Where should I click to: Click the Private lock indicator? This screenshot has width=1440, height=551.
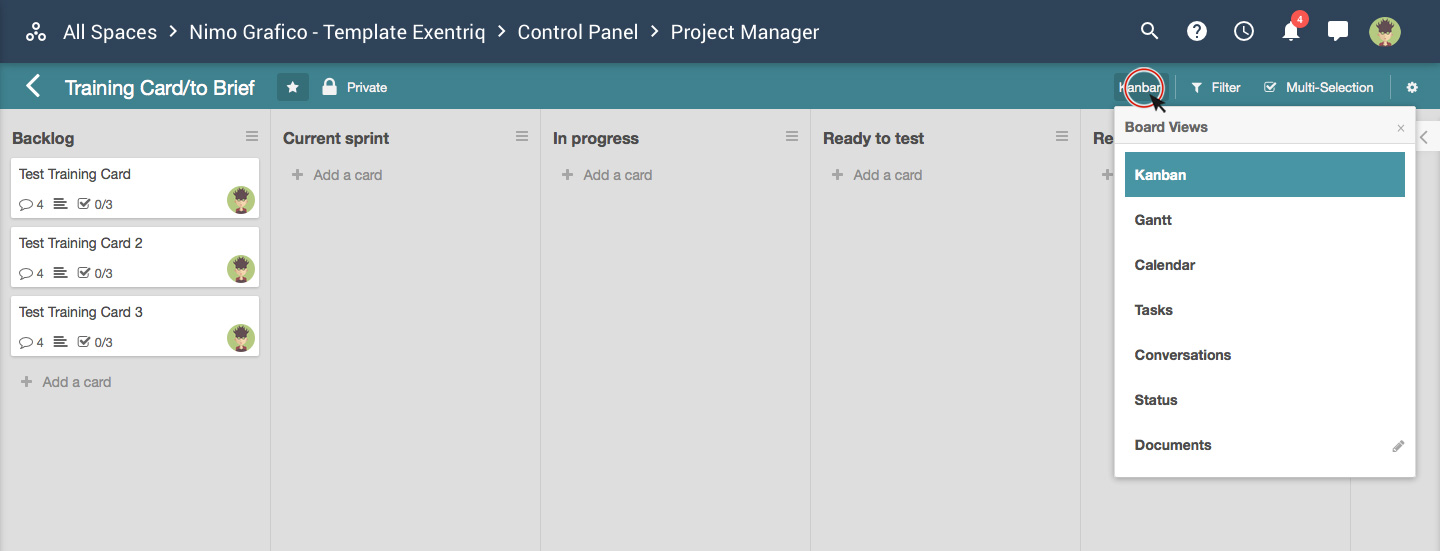[354, 88]
